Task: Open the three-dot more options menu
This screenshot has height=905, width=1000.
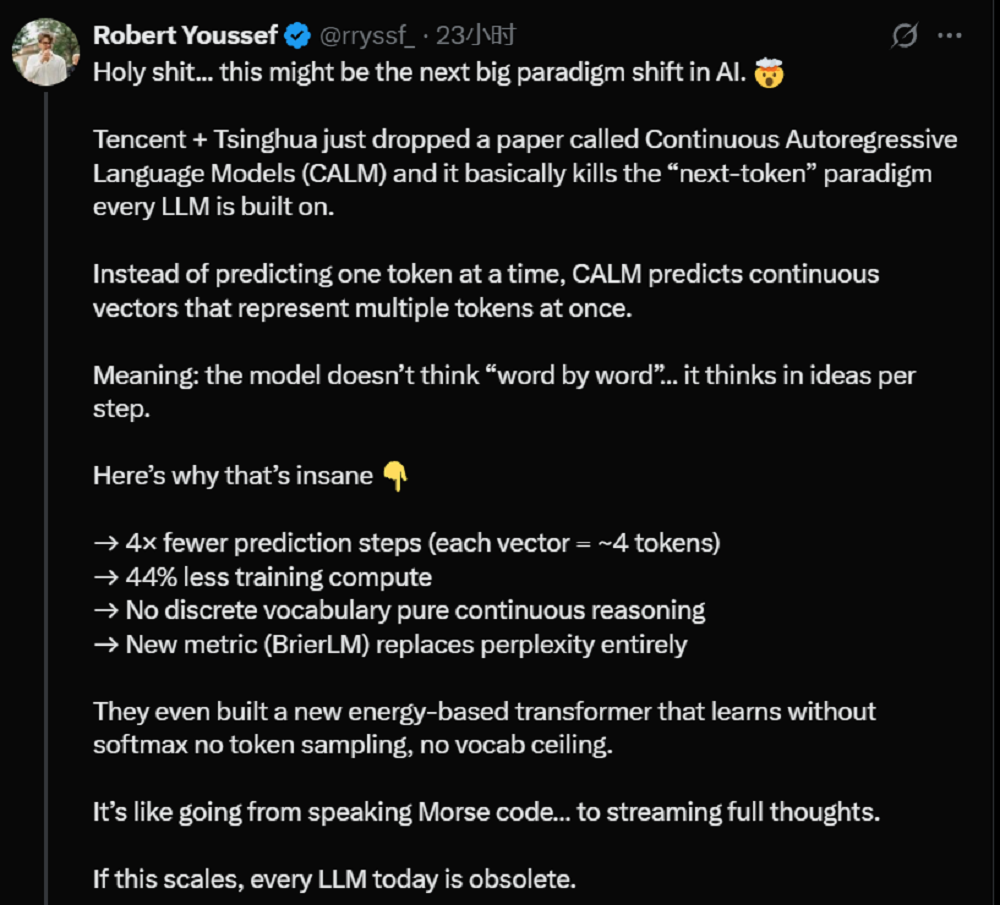Action: pyautogui.click(x=950, y=37)
